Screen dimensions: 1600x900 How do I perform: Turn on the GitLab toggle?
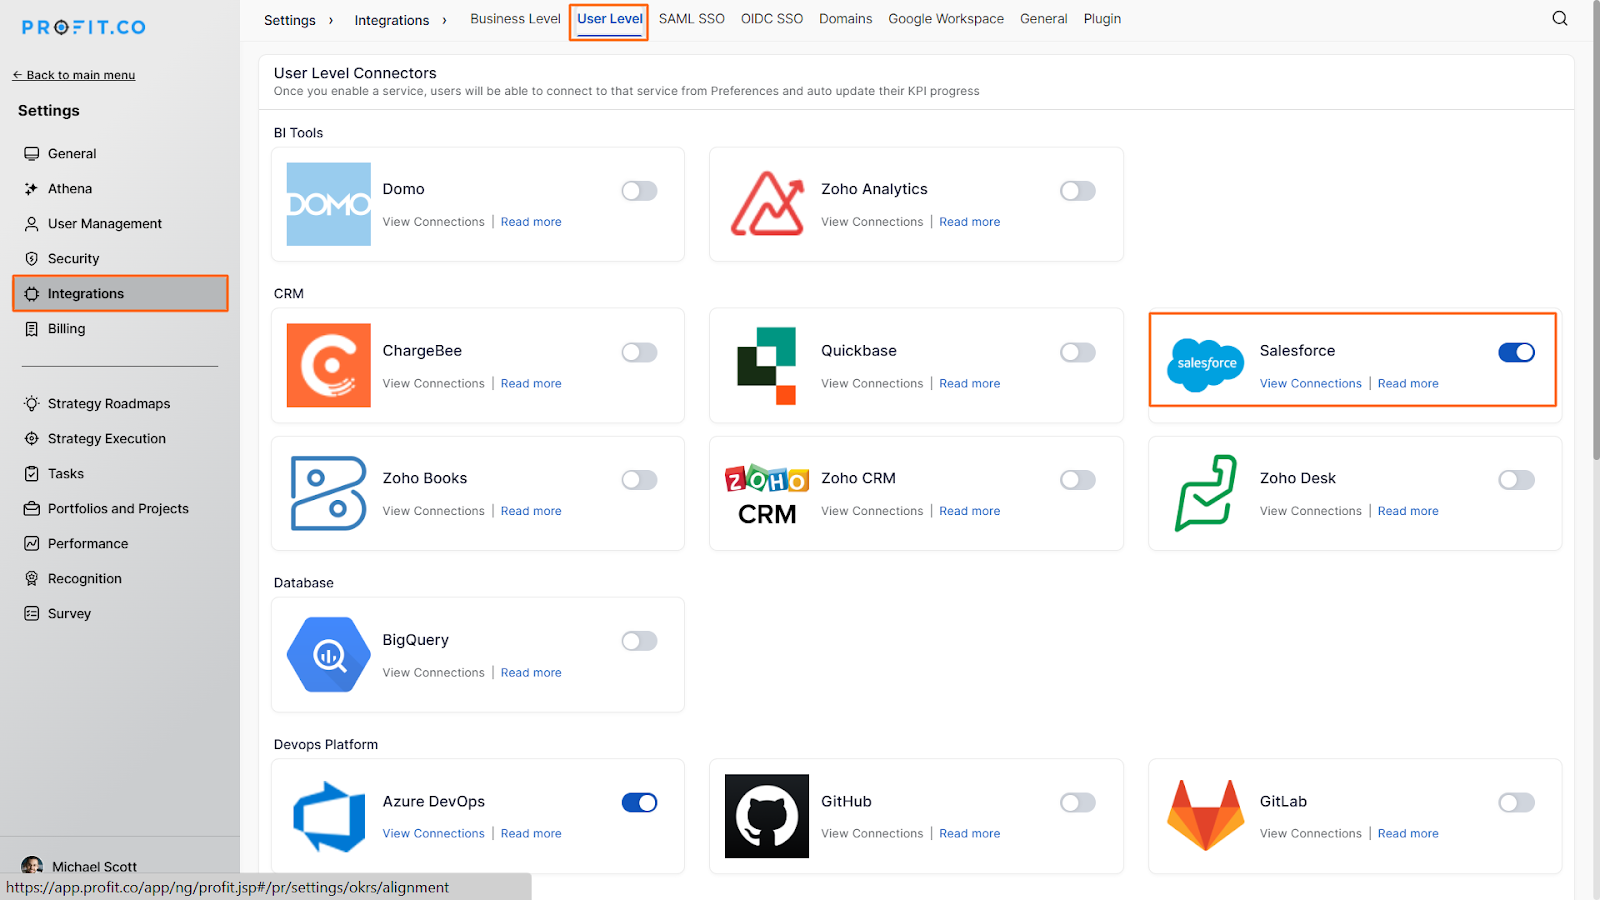[x=1516, y=802]
